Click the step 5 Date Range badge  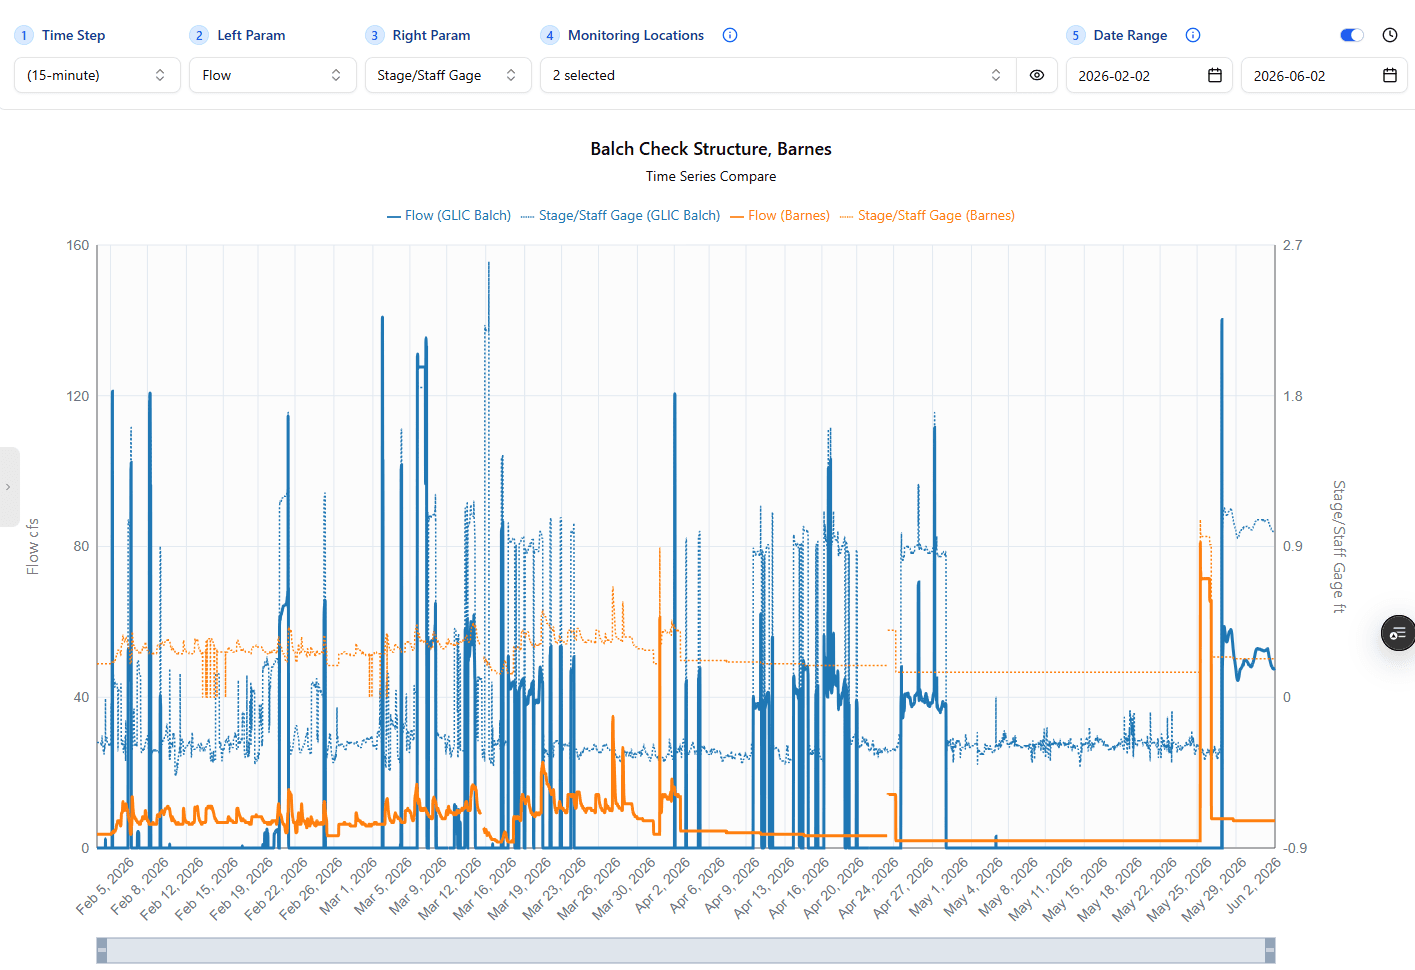click(1076, 35)
